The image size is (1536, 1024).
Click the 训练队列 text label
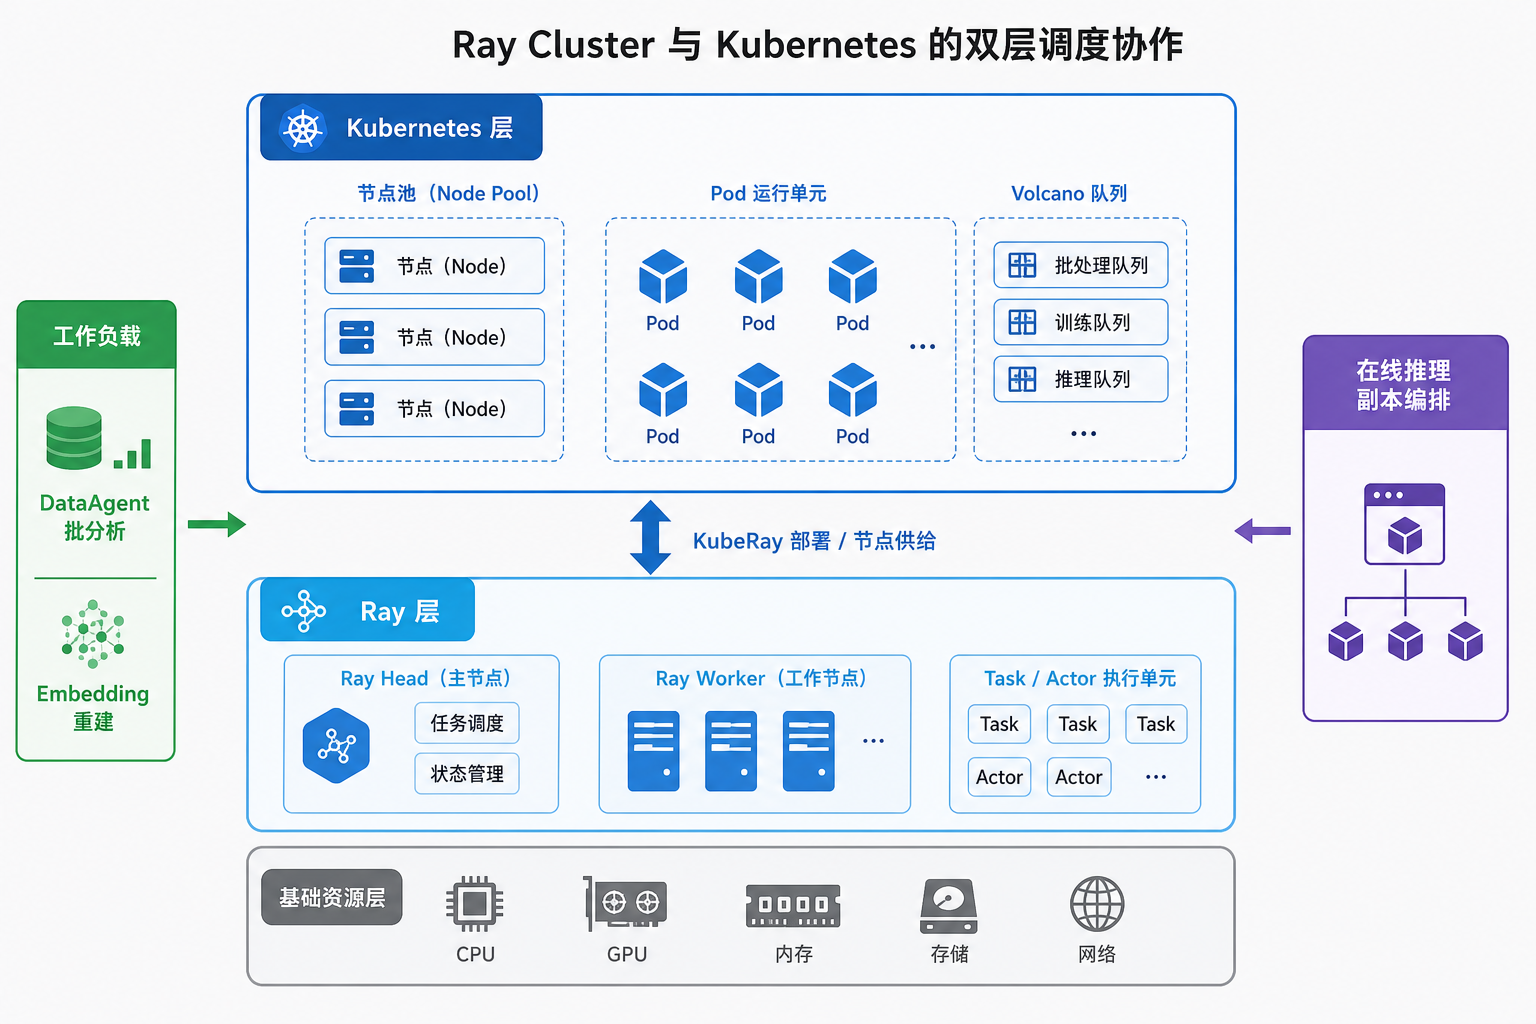1092,322
